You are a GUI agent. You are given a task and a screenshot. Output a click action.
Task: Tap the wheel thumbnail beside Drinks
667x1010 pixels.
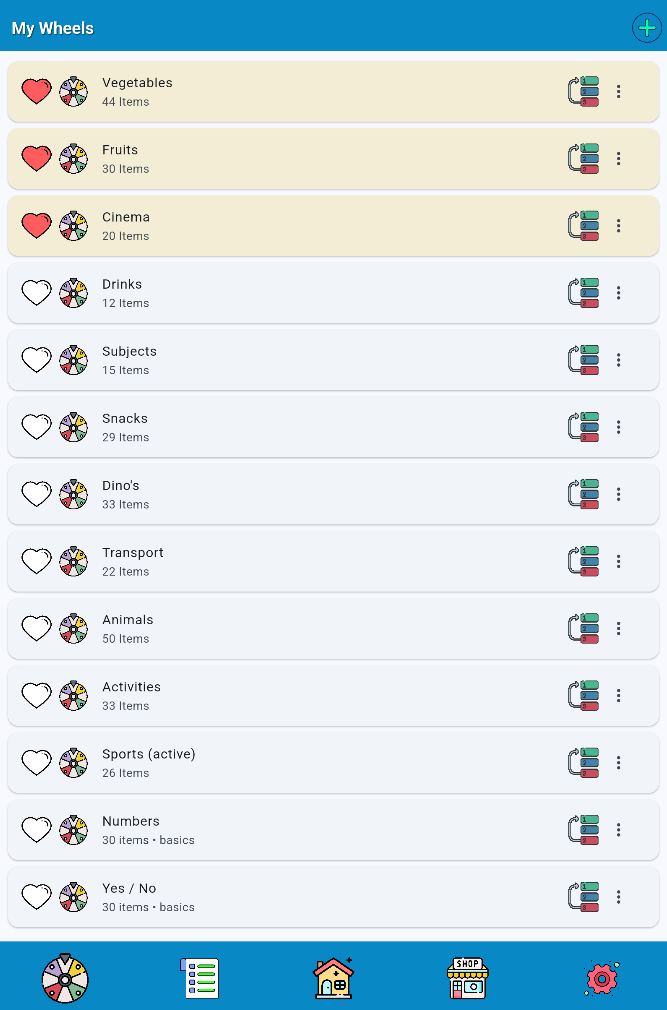[73, 292]
